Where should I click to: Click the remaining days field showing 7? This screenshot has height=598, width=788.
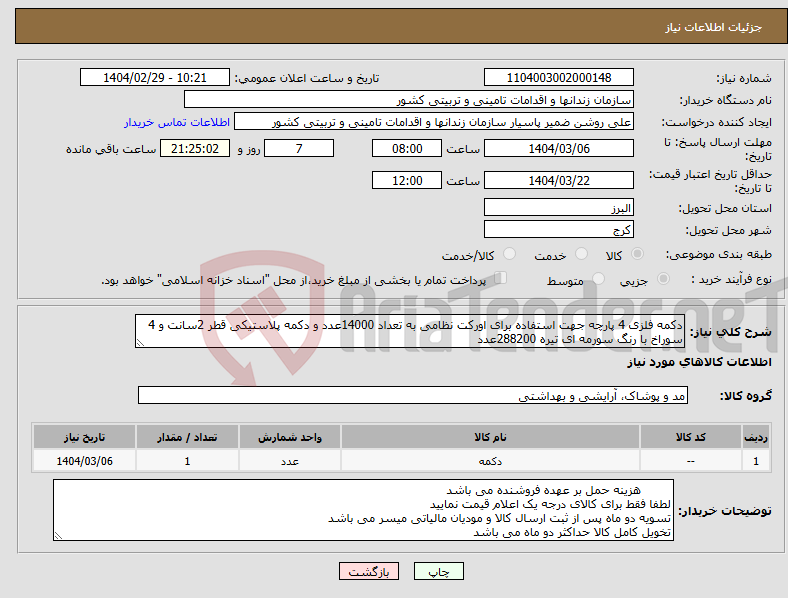(x=299, y=149)
